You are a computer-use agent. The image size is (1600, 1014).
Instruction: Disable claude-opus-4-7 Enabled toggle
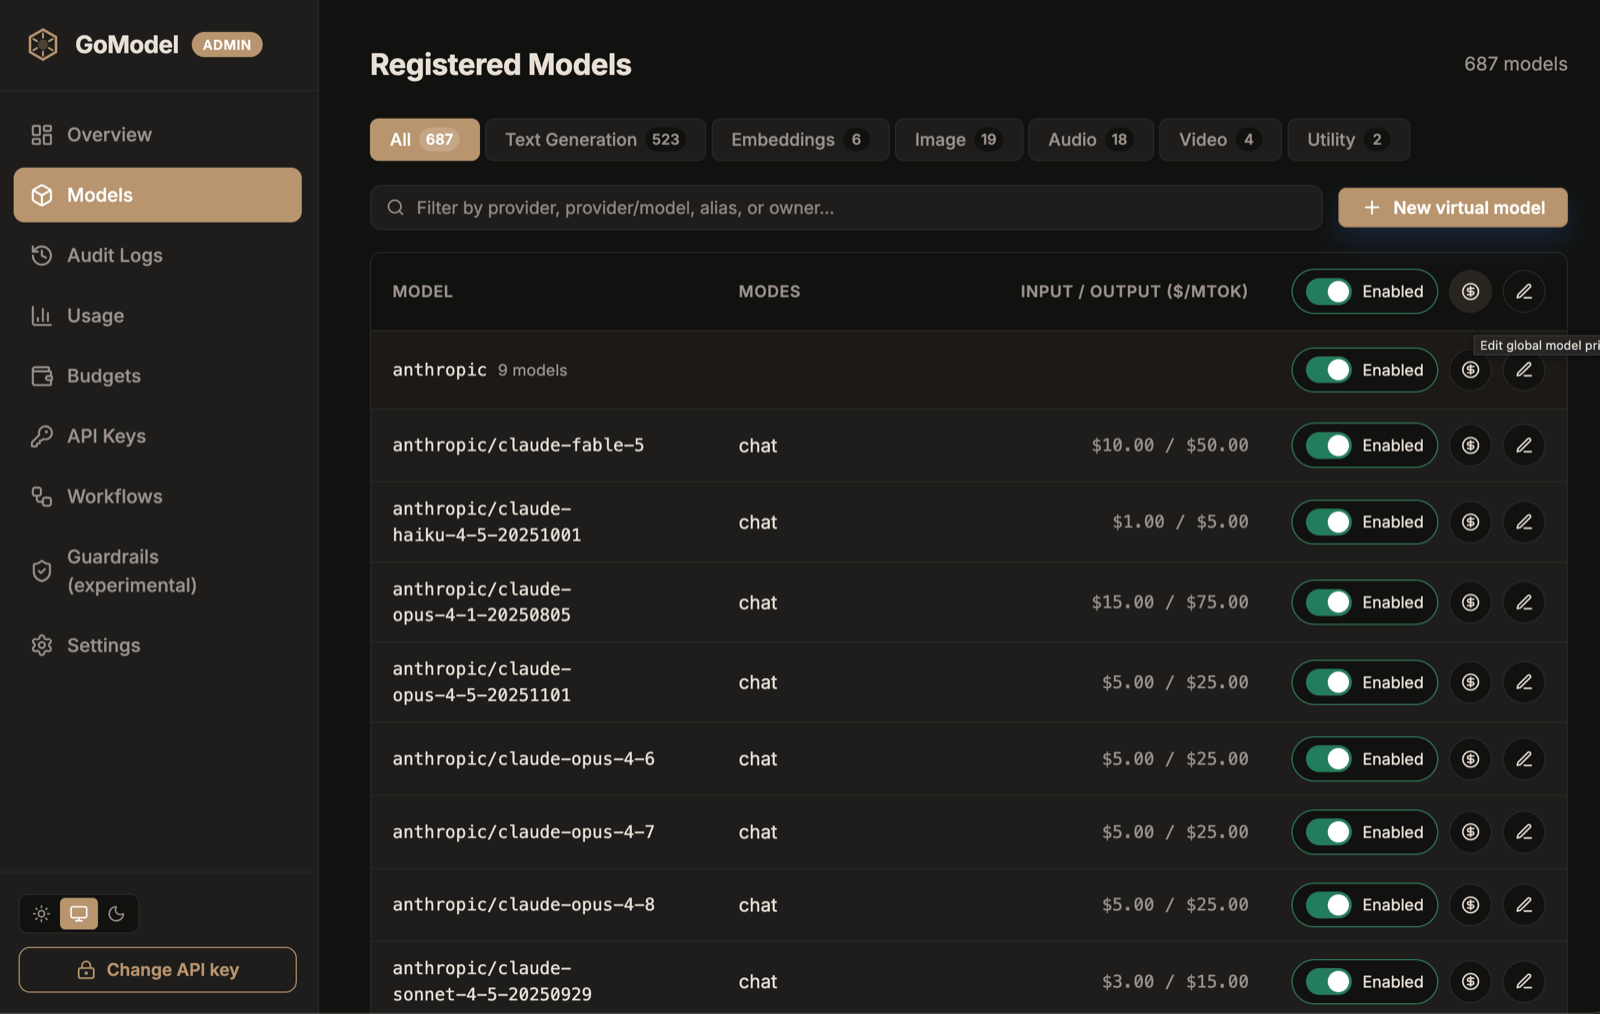tap(1364, 832)
